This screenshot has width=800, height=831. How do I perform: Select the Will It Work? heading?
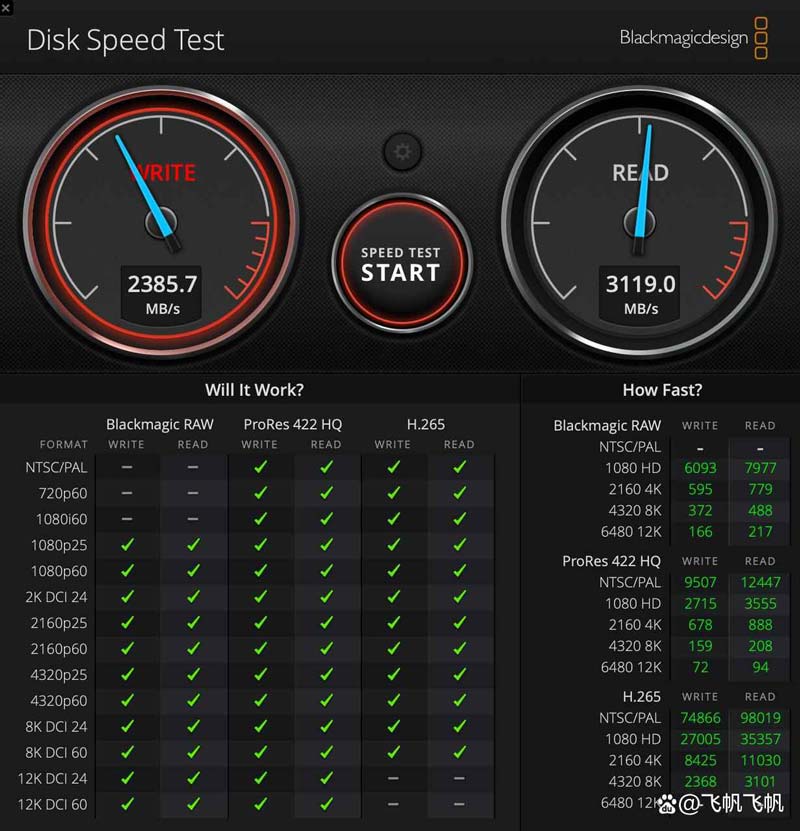click(x=254, y=390)
